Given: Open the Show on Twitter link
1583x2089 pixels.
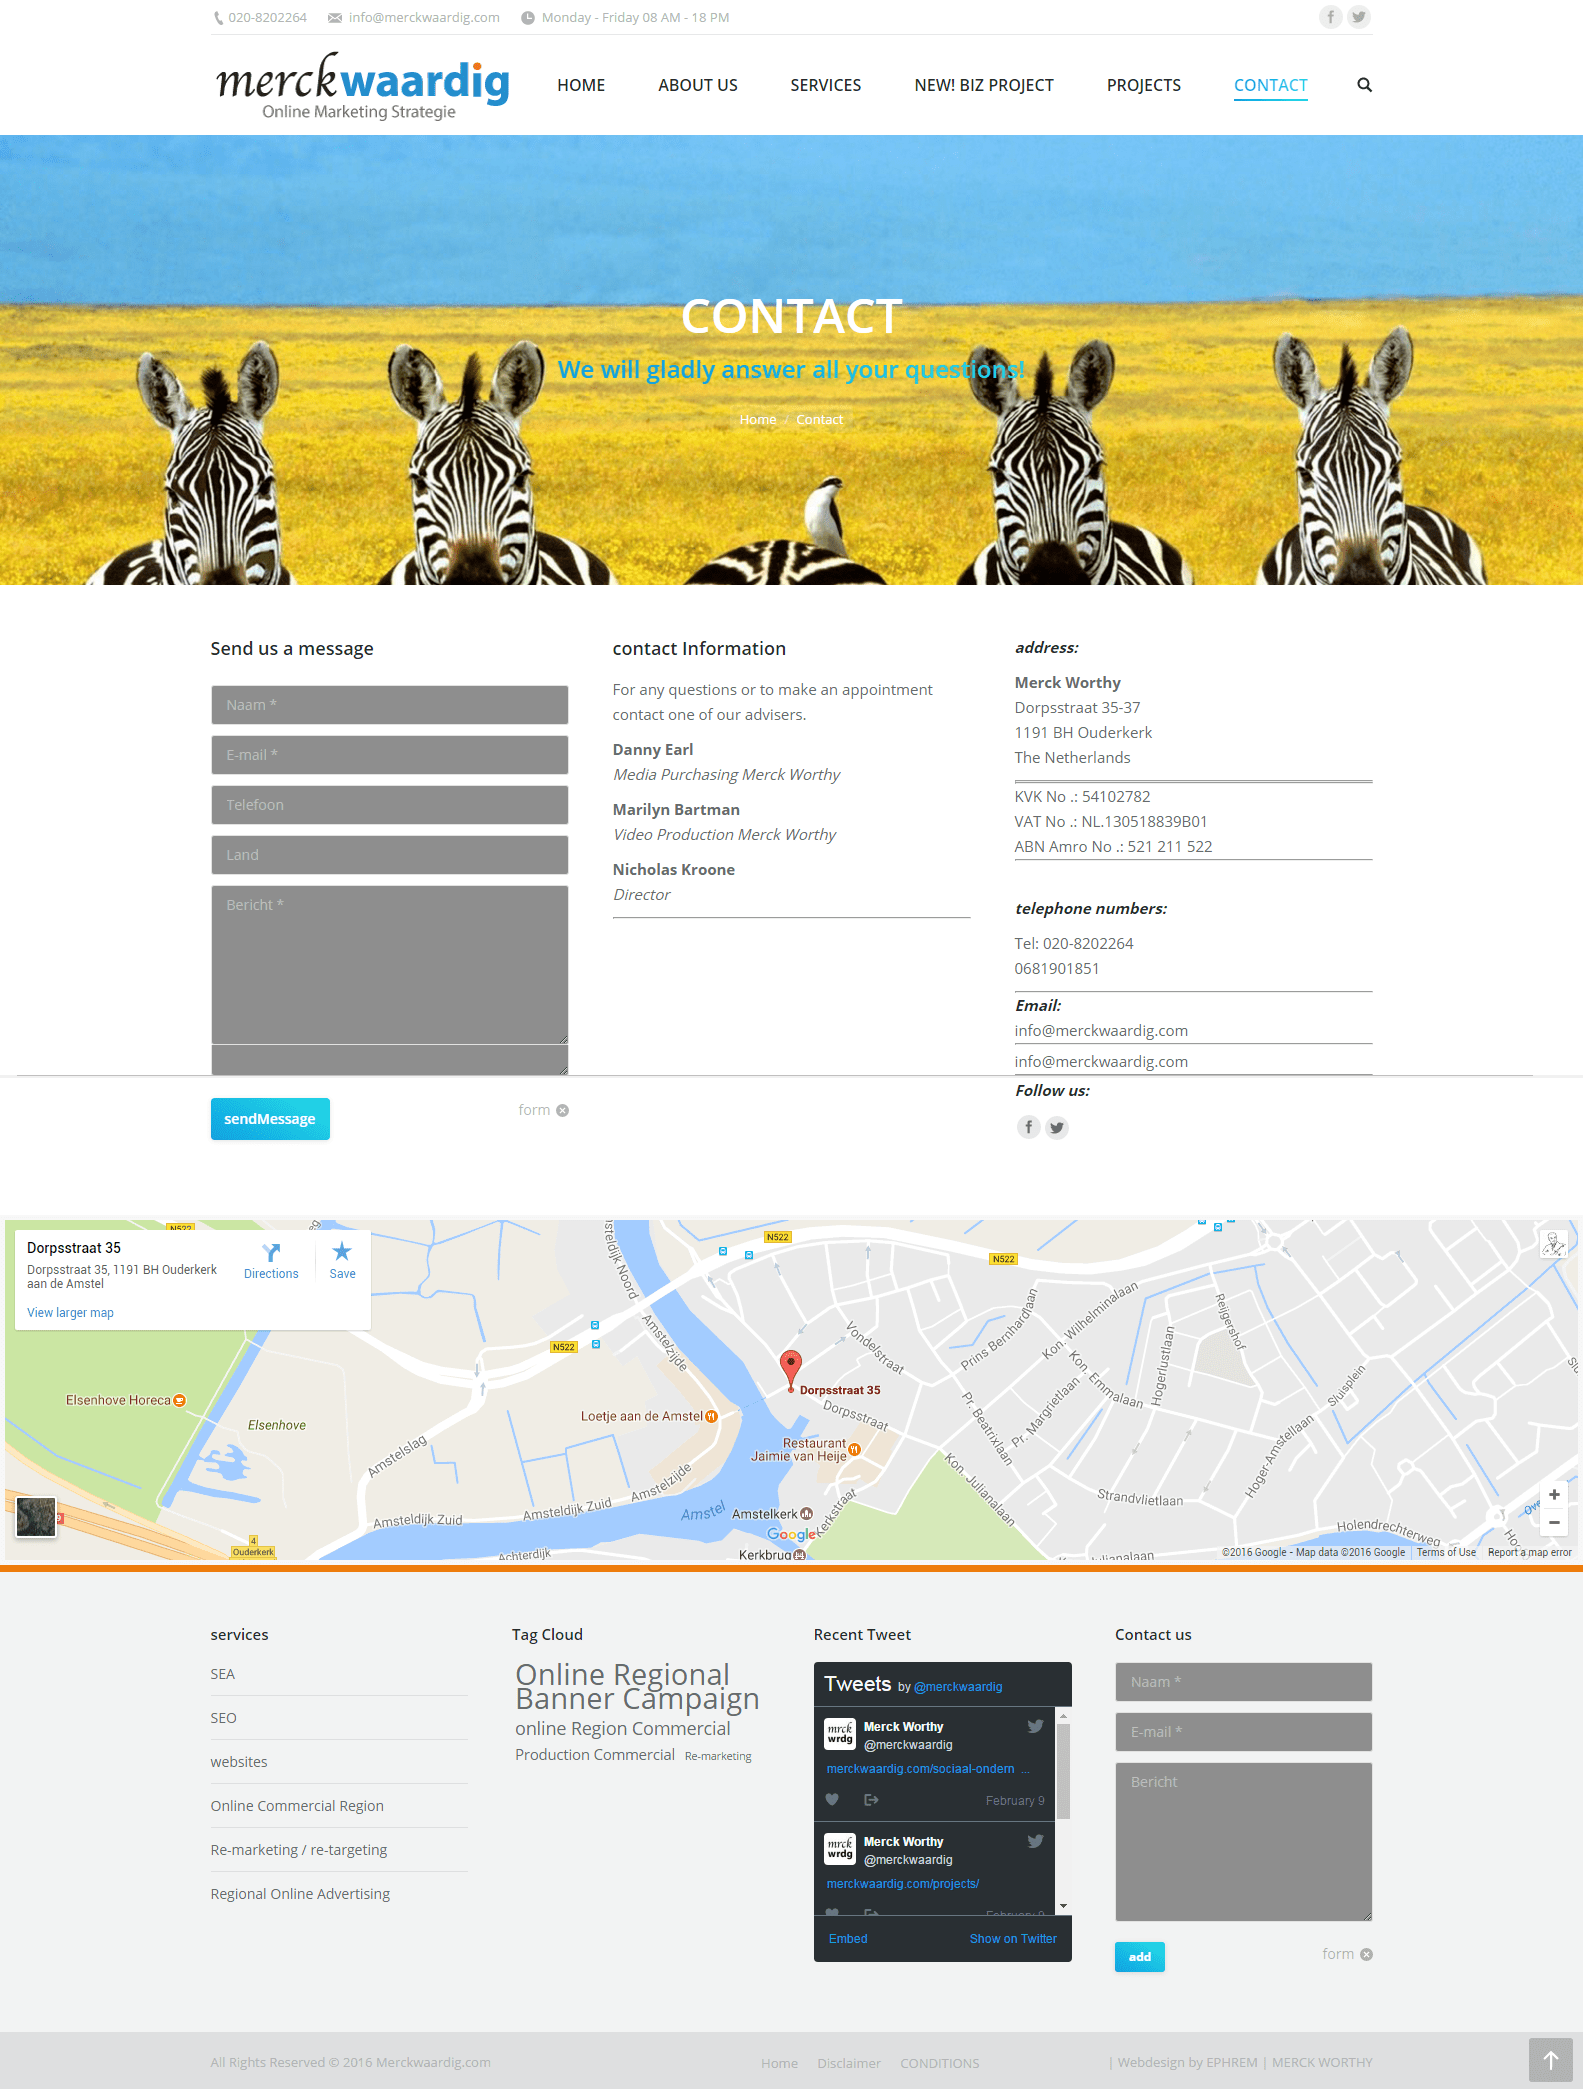Looking at the screenshot, I should click(1012, 1939).
